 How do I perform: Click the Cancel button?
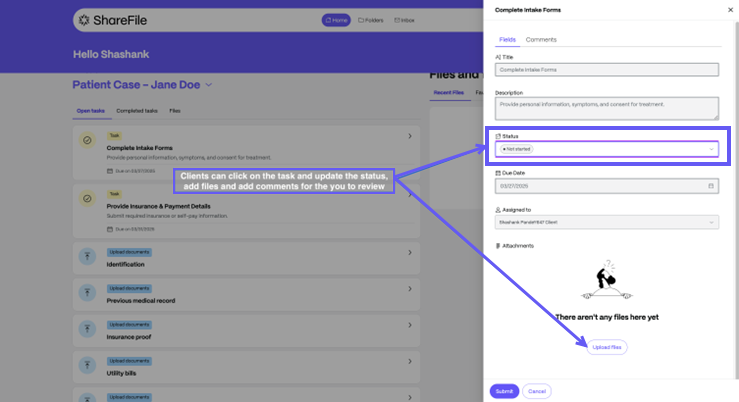coord(537,391)
